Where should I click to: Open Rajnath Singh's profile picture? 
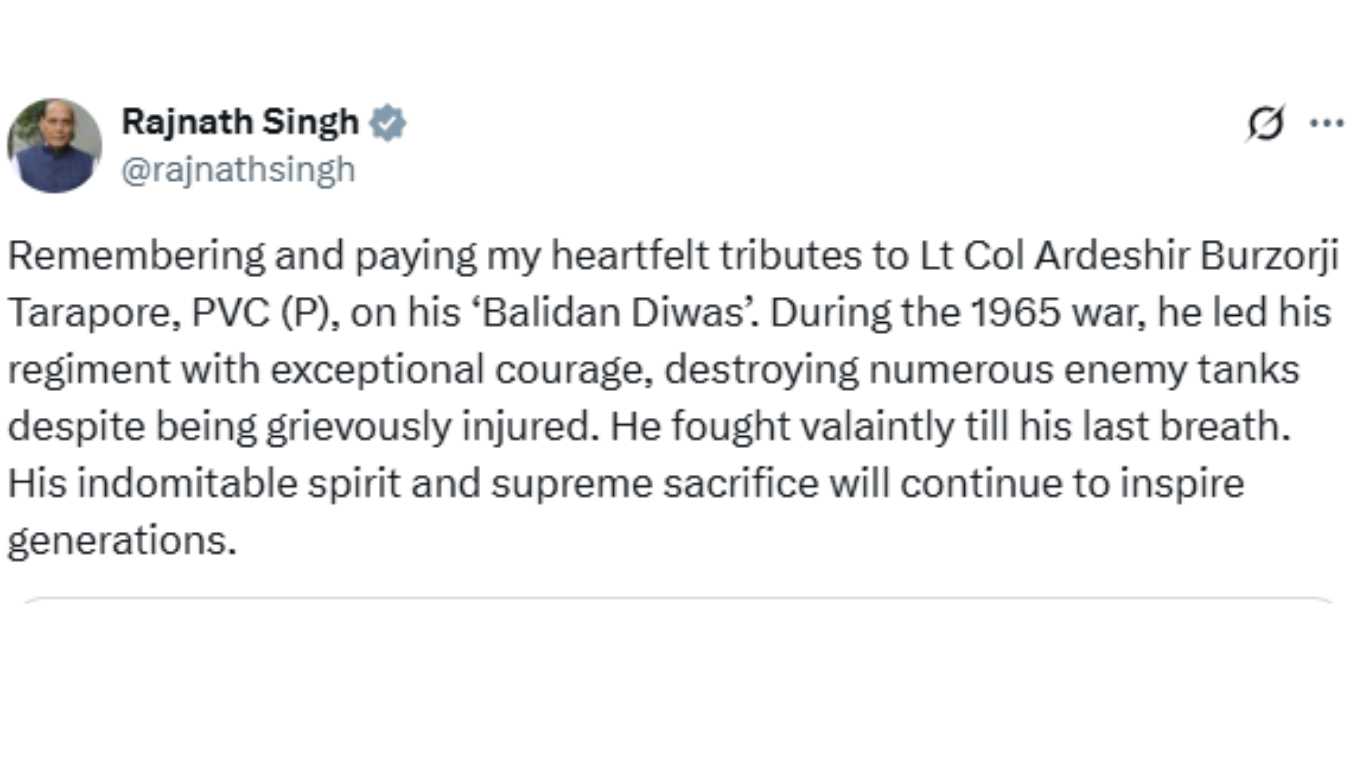click(x=54, y=146)
